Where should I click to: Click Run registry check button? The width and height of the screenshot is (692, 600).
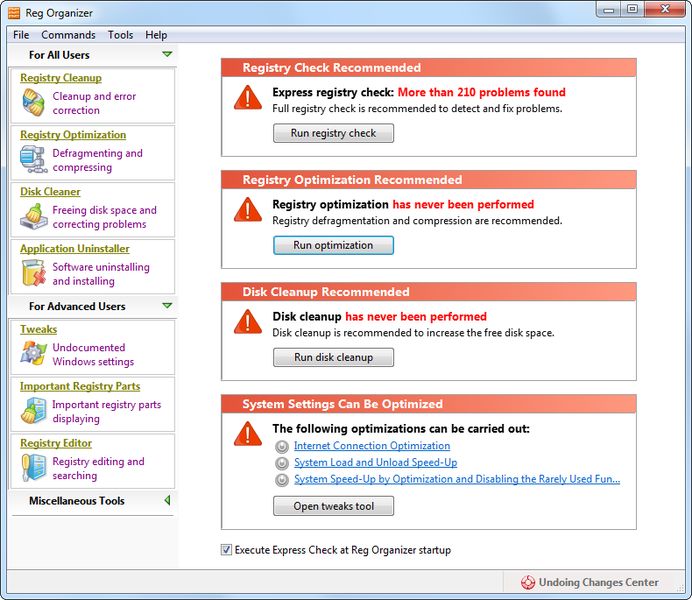tap(333, 133)
